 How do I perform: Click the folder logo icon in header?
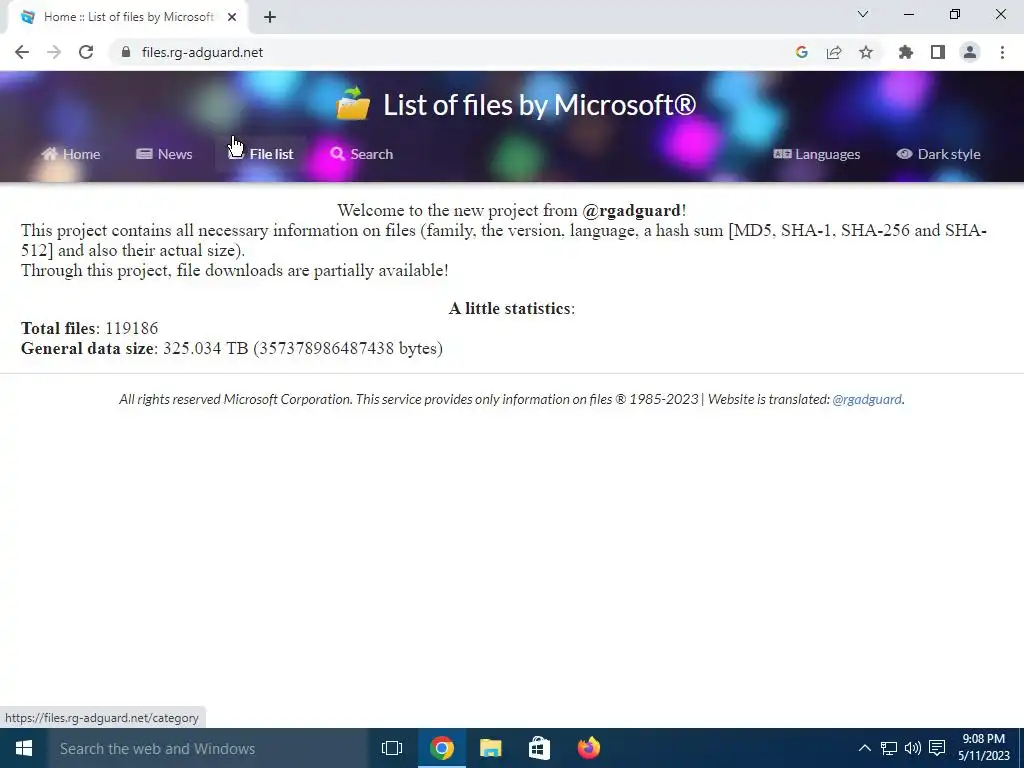(353, 104)
